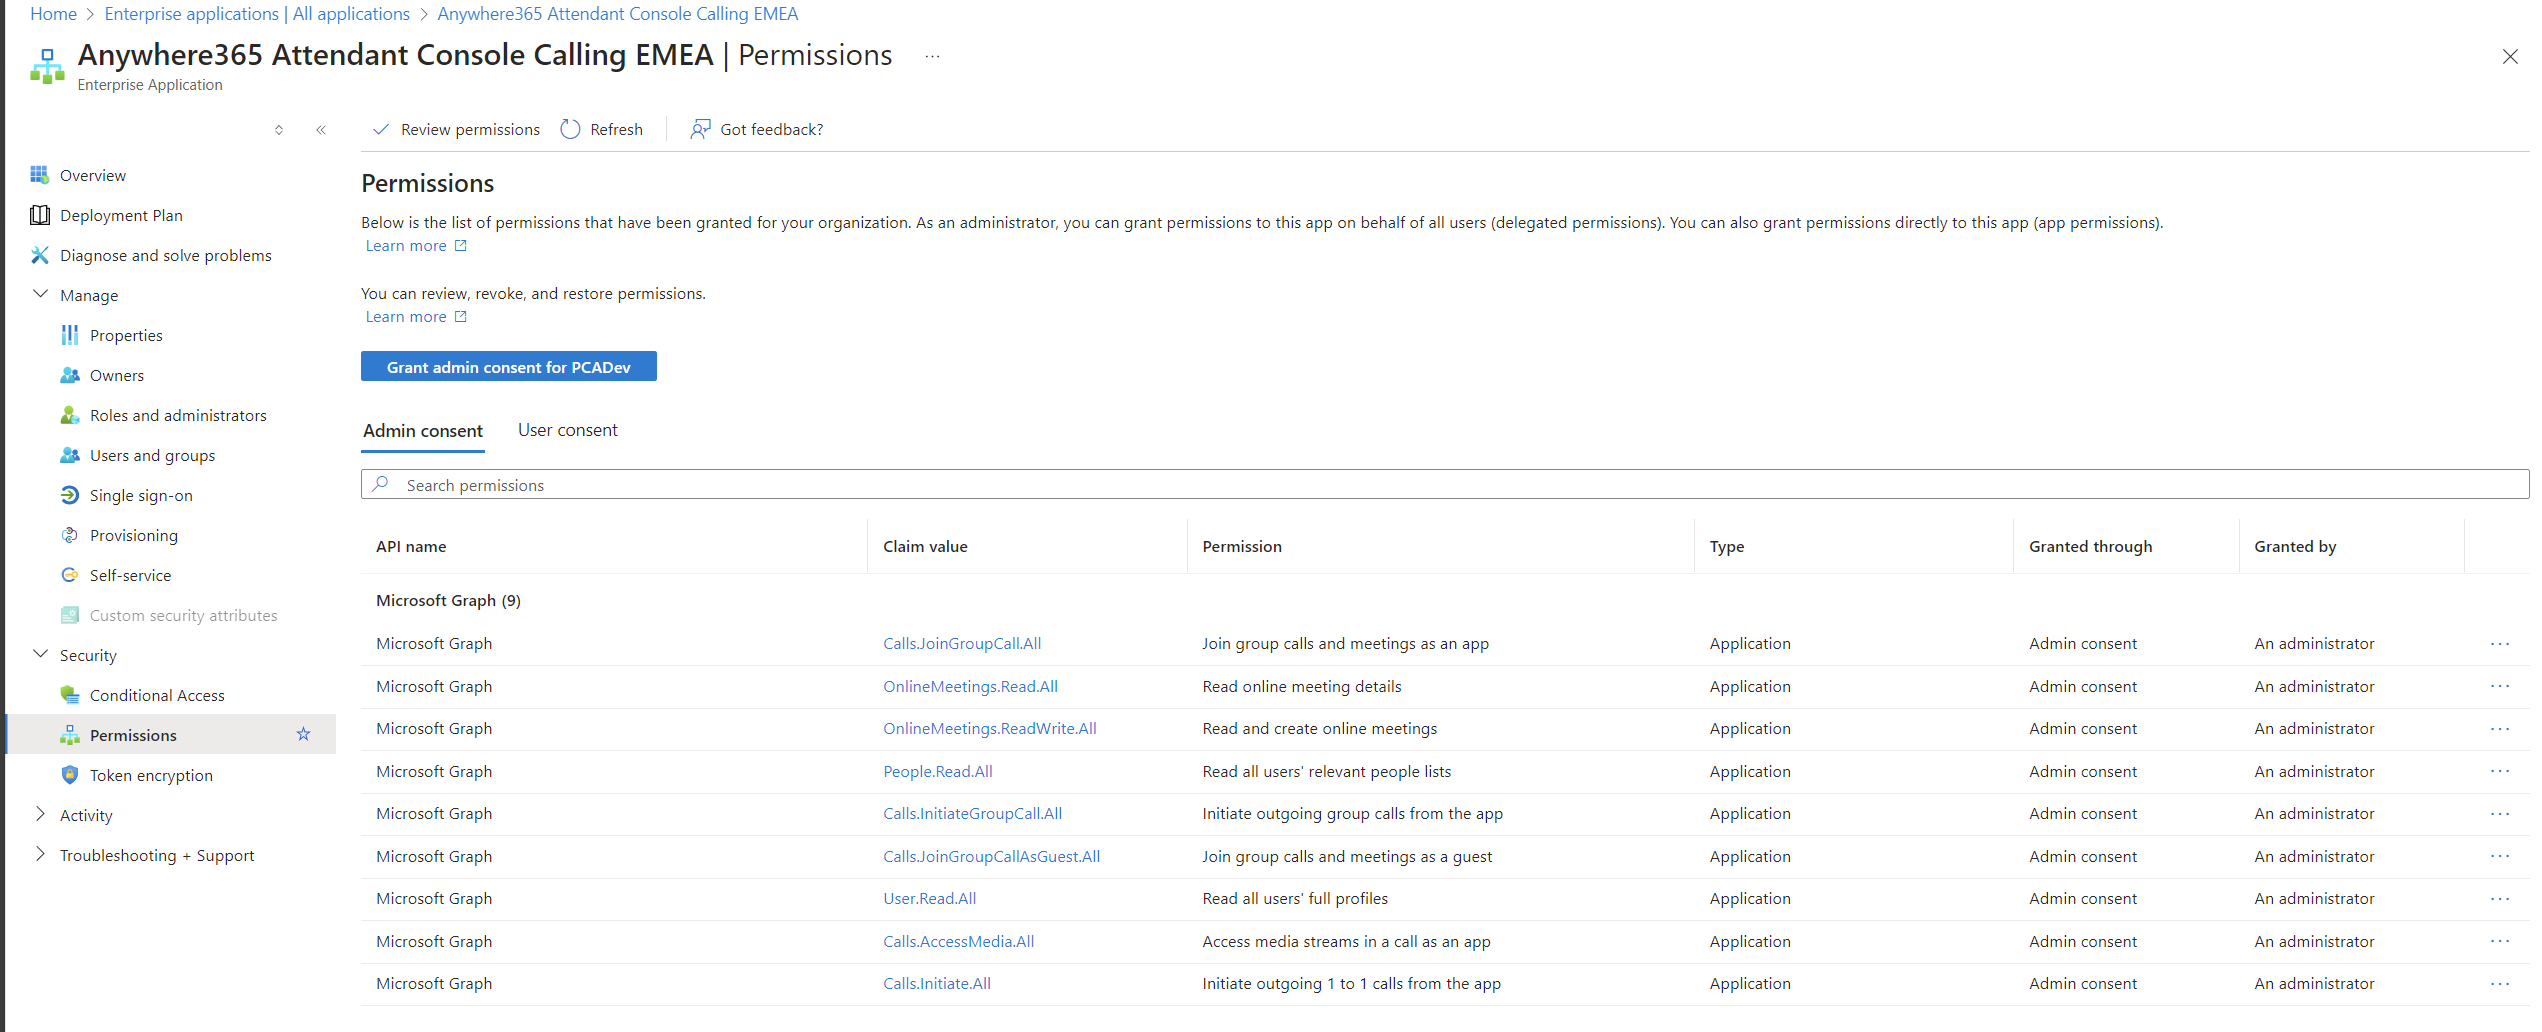Viewport: 2542px width, 1032px height.
Task: Click the Refresh icon in toolbar
Action: [x=570, y=129]
